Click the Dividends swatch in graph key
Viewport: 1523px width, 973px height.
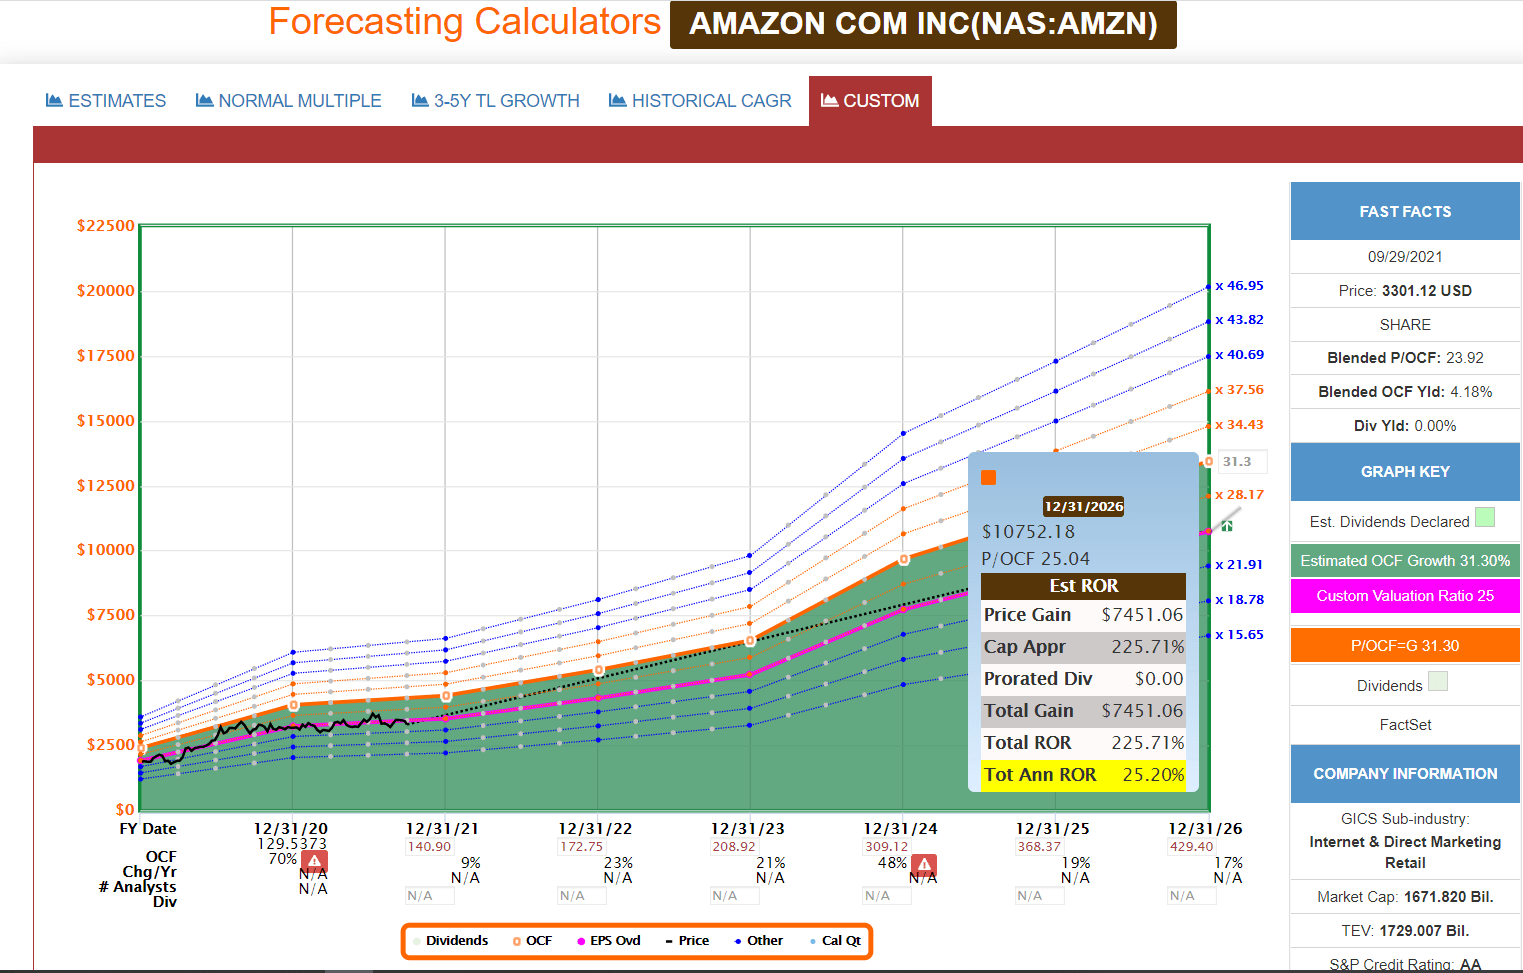tap(1438, 681)
